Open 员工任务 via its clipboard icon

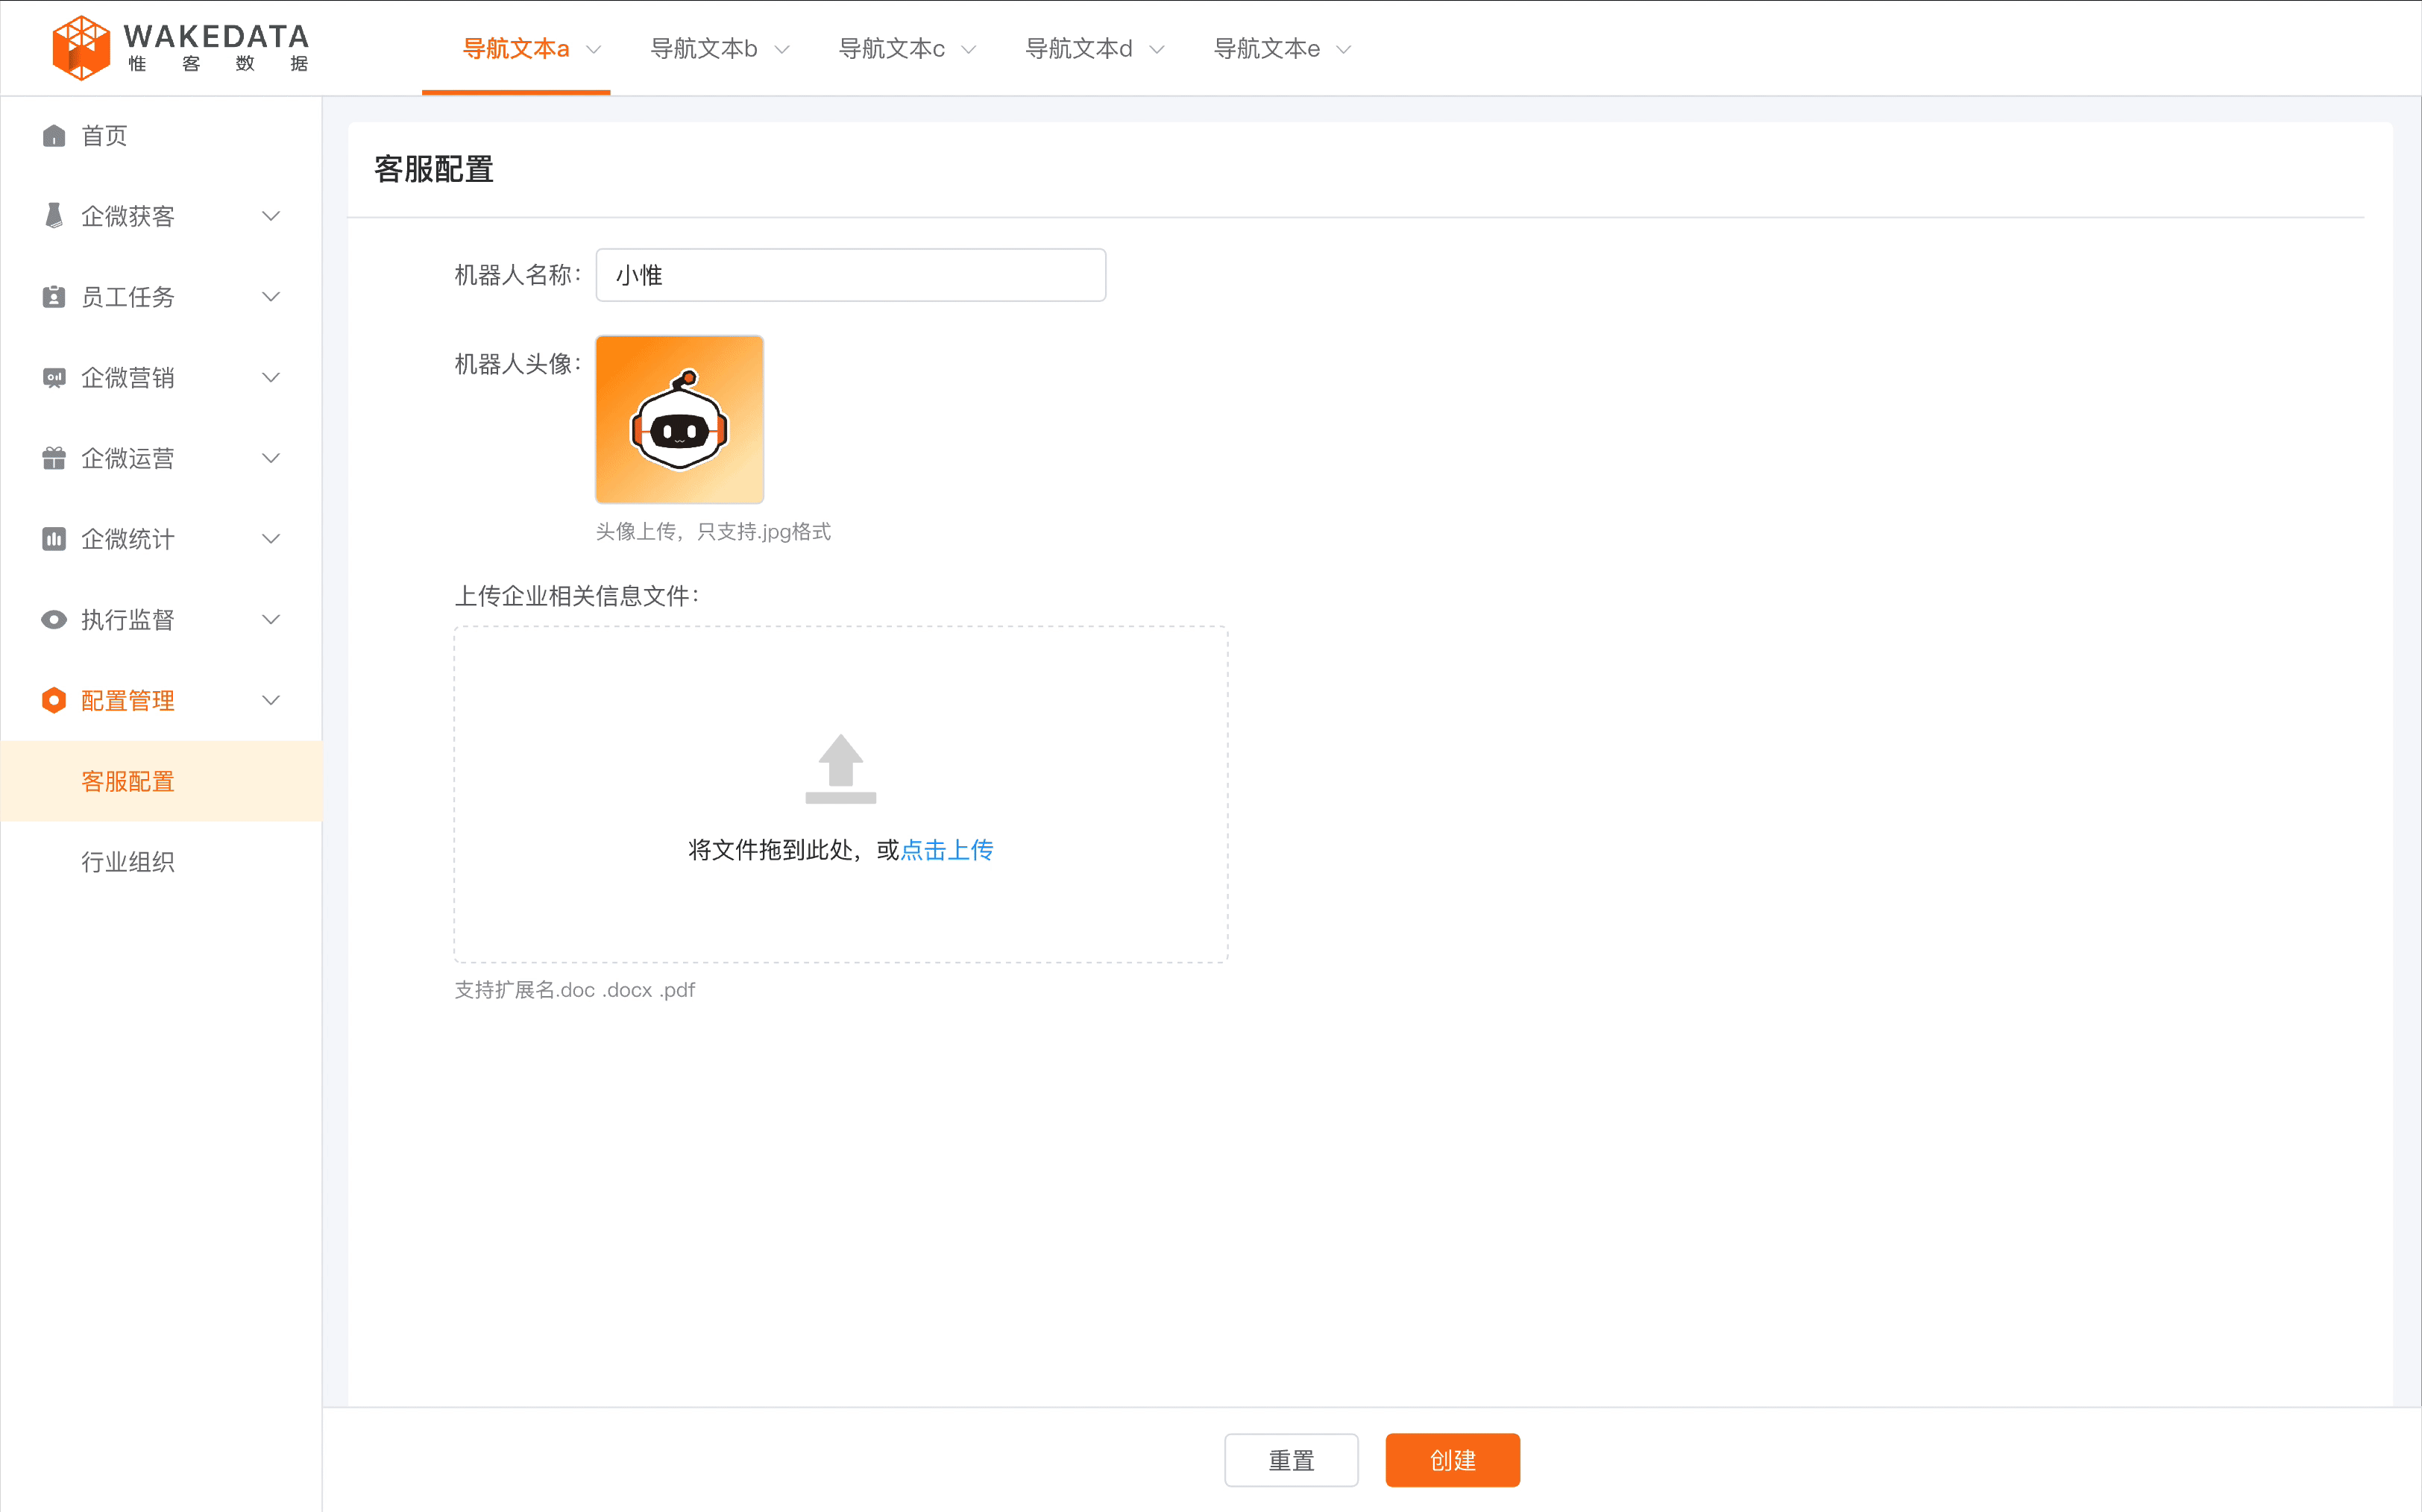[x=54, y=297]
